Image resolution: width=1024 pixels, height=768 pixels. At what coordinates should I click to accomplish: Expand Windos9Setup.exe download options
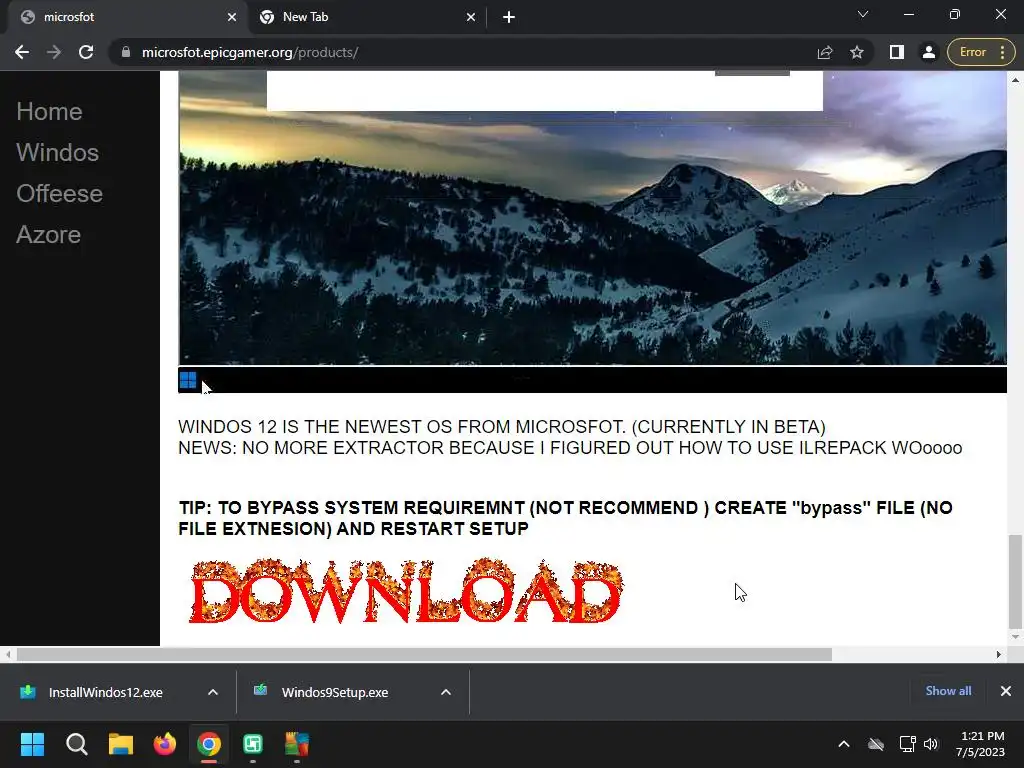tap(446, 692)
